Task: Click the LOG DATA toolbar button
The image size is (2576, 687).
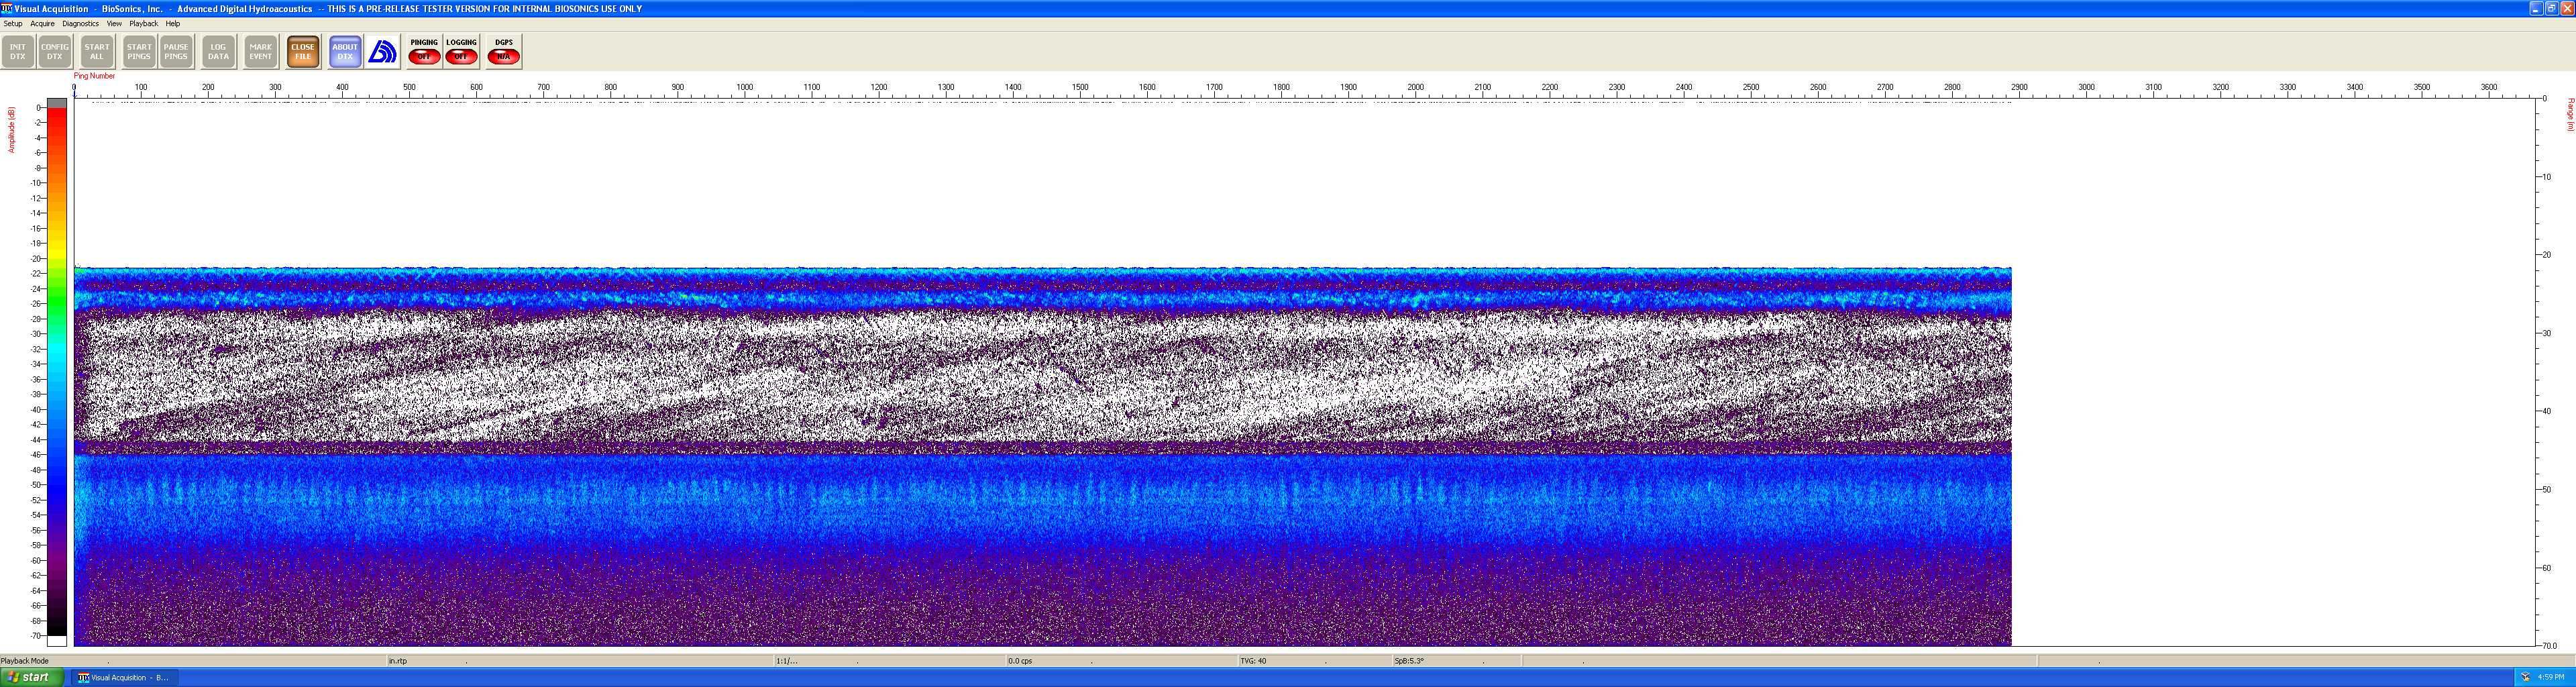Action: coord(218,52)
